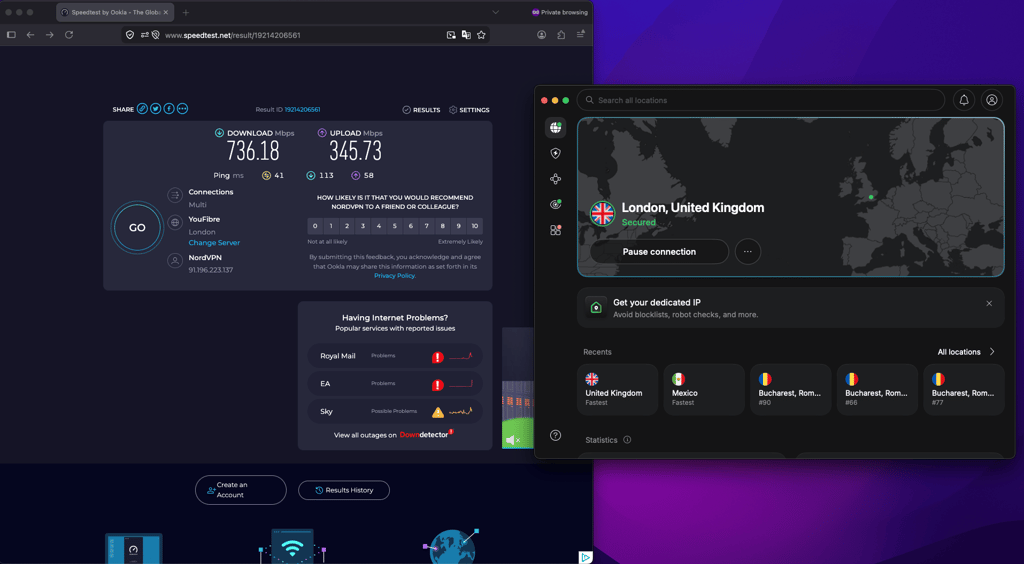The height and width of the screenshot is (564, 1024).
Task: Open the AdChoices icon at page bottom
Action: (586, 557)
